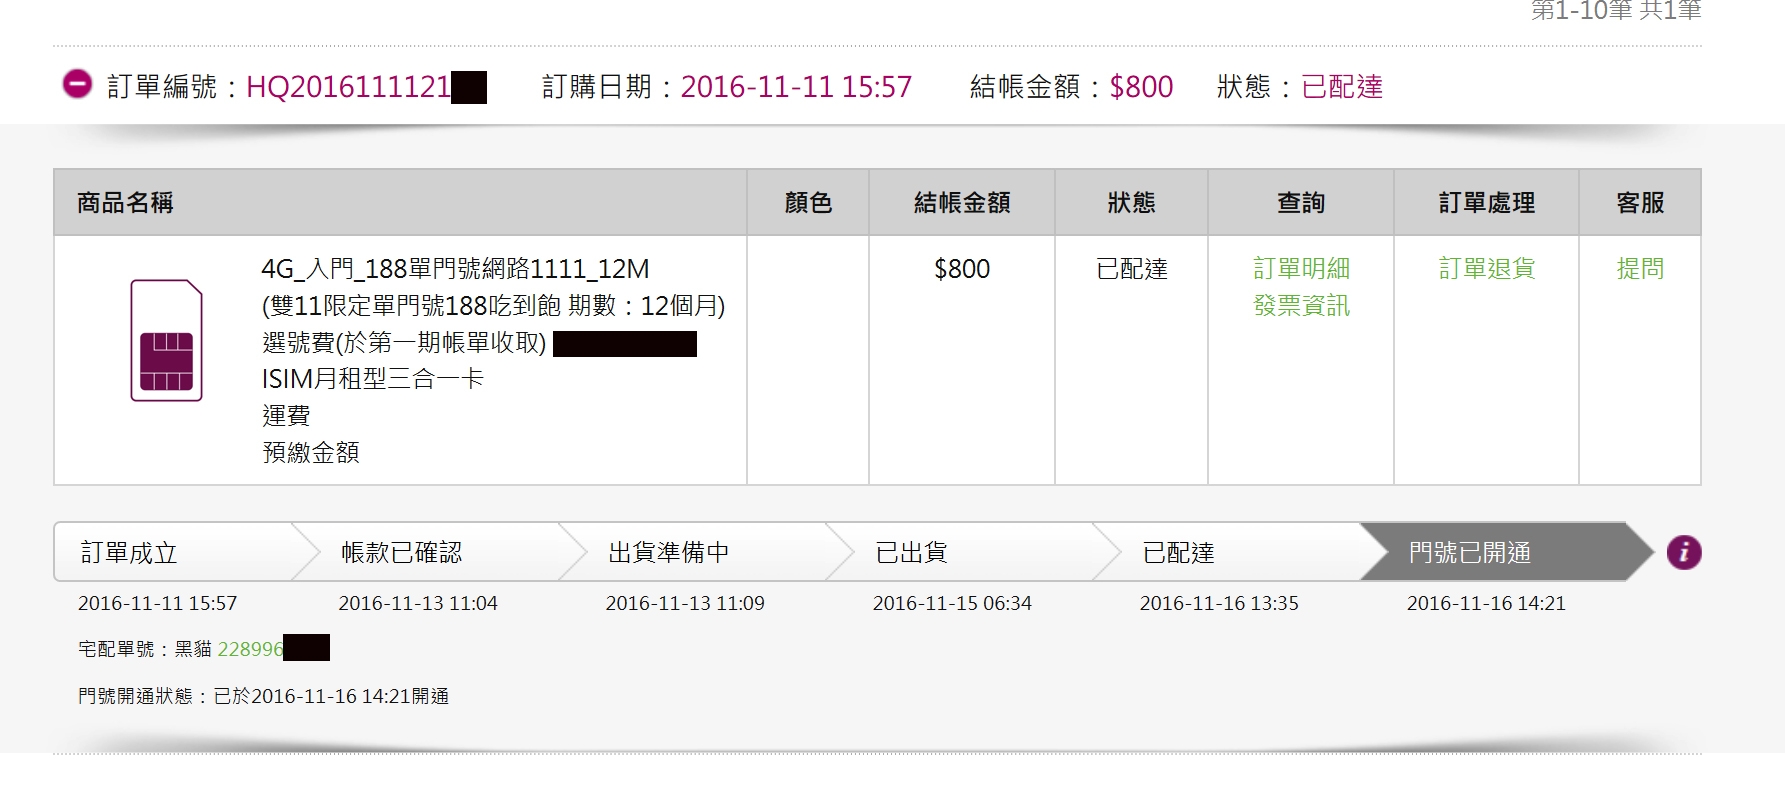
Task: Click the 訂單處理 column header
Action: point(1486,203)
